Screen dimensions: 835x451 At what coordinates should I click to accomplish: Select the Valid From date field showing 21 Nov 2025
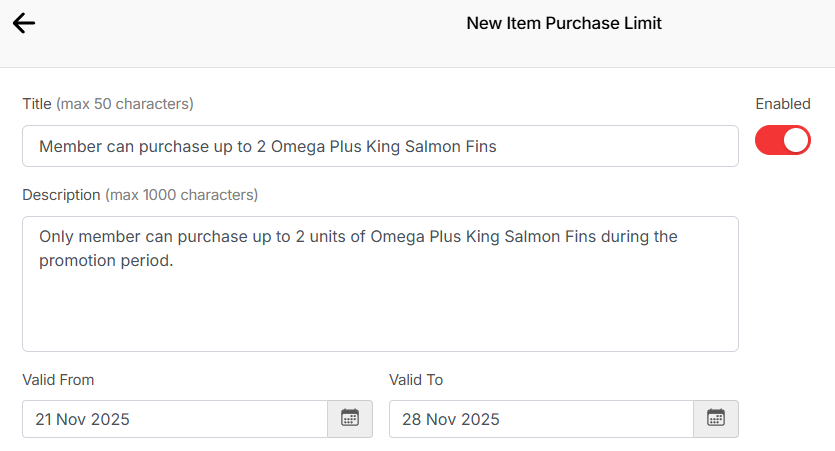pos(175,419)
